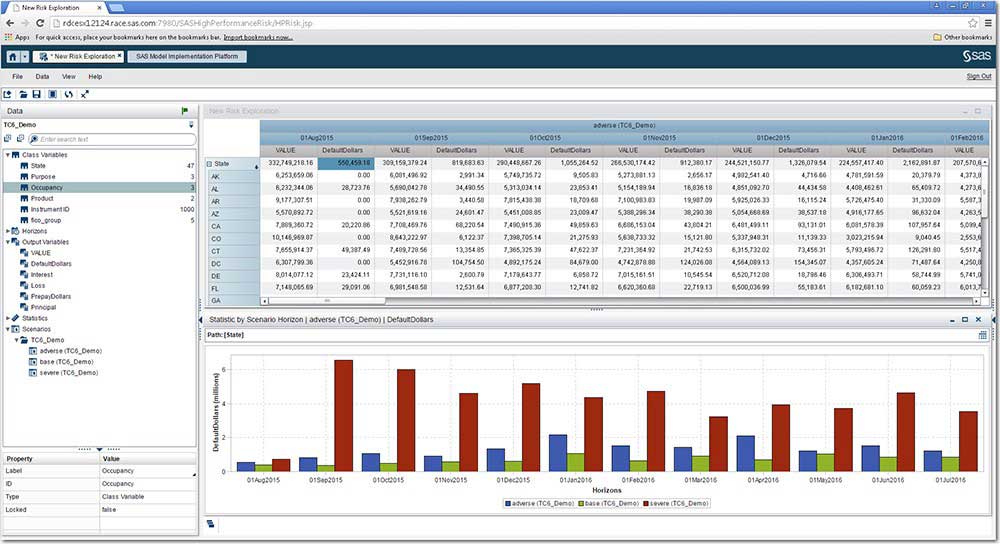Collapse the TC6_Demo scenario folder
The width and height of the screenshot is (1000, 544).
[17, 340]
